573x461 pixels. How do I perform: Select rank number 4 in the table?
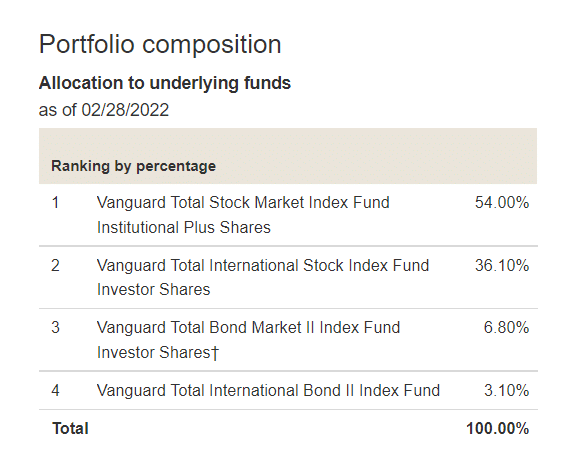[55, 390]
